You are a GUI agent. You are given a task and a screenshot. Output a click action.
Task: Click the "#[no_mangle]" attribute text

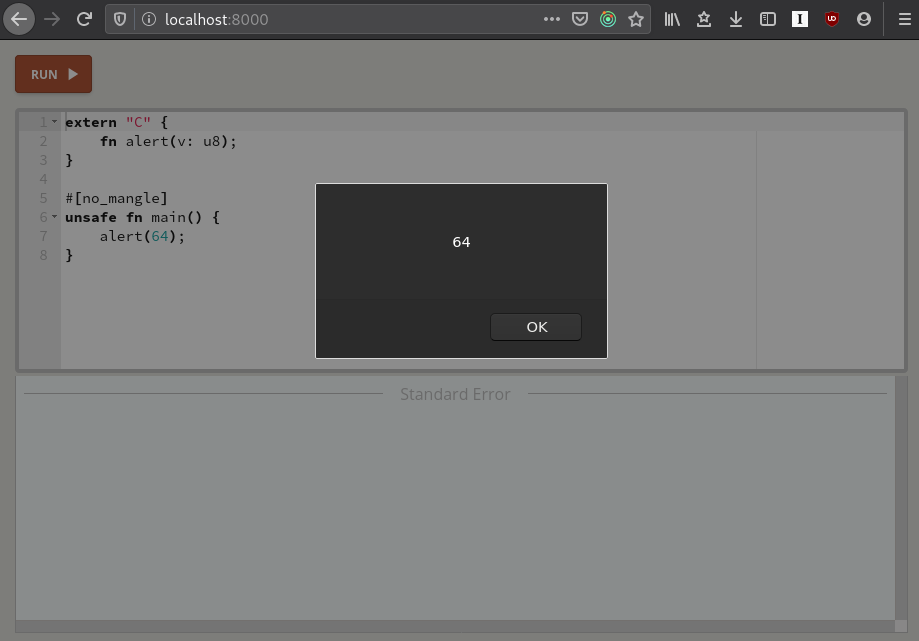click(117, 198)
